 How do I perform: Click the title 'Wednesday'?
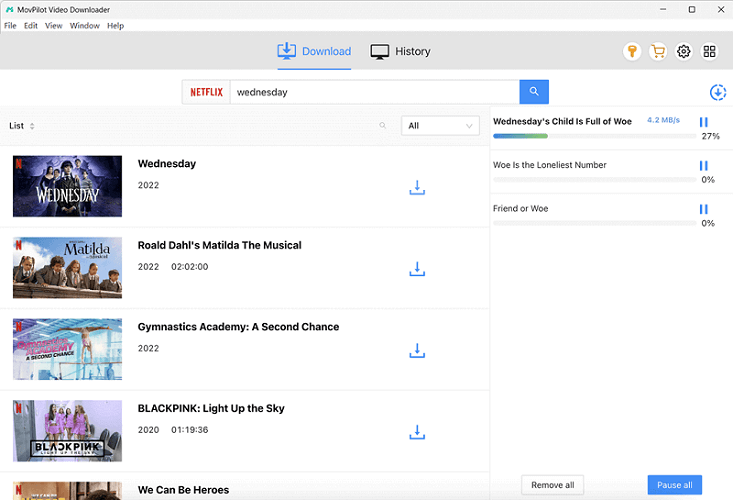tap(167, 164)
